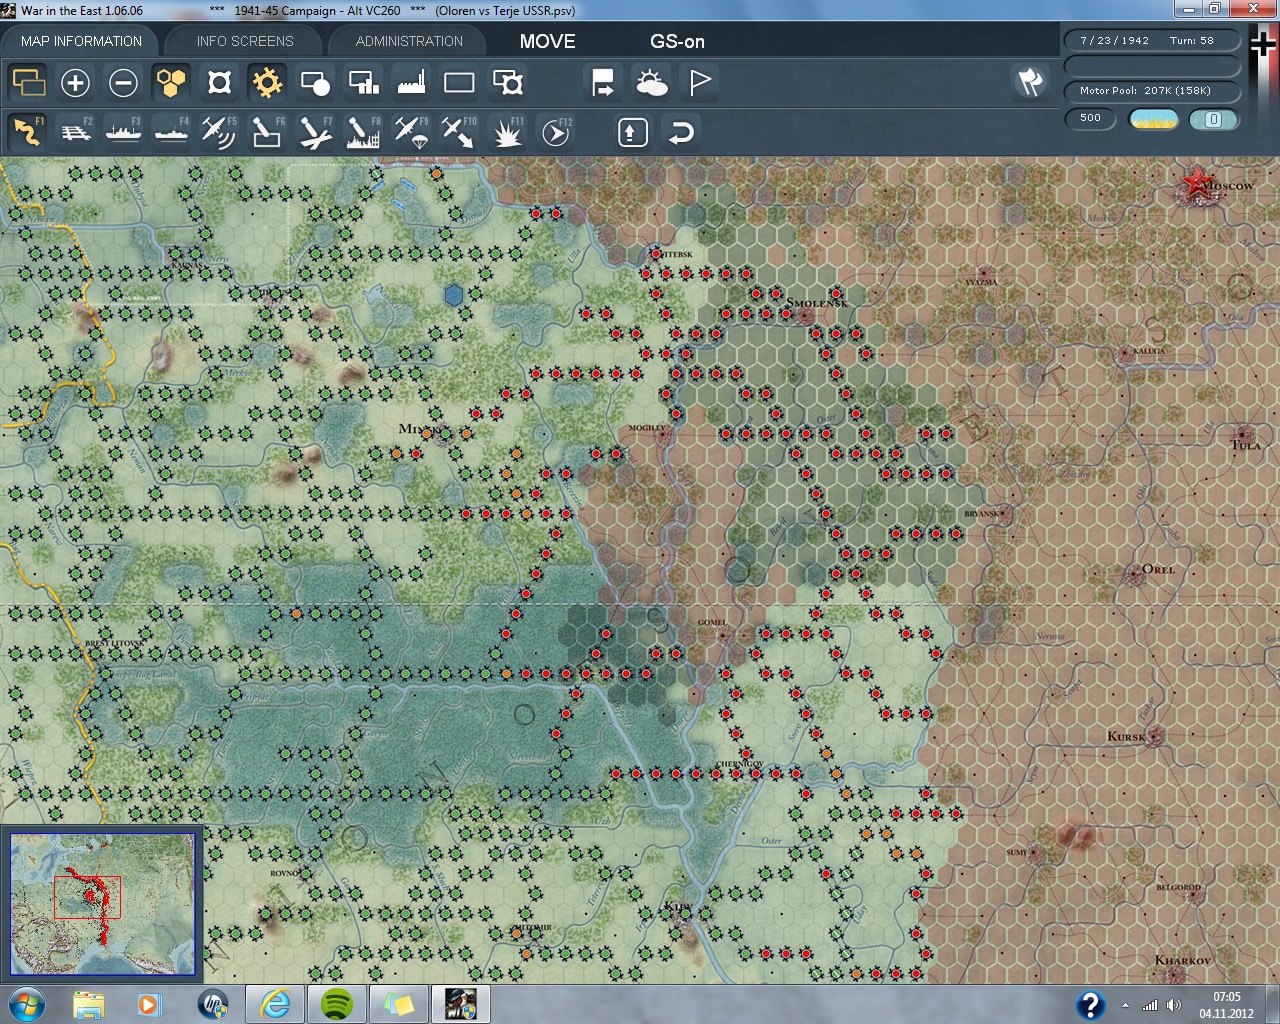The width and height of the screenshot is (1280, 1024).
Task: Show the weather overlay
Action: (x=651, y=82)
